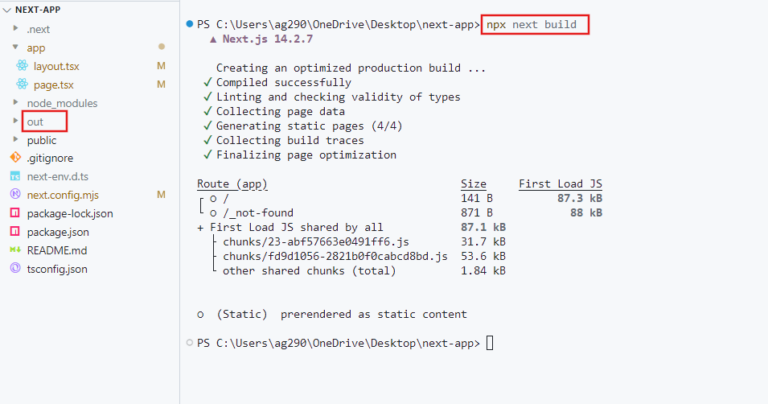Expand the .next folder
Image resolution: width=768 pixels, height=404 pixels.
click(16, 28)
